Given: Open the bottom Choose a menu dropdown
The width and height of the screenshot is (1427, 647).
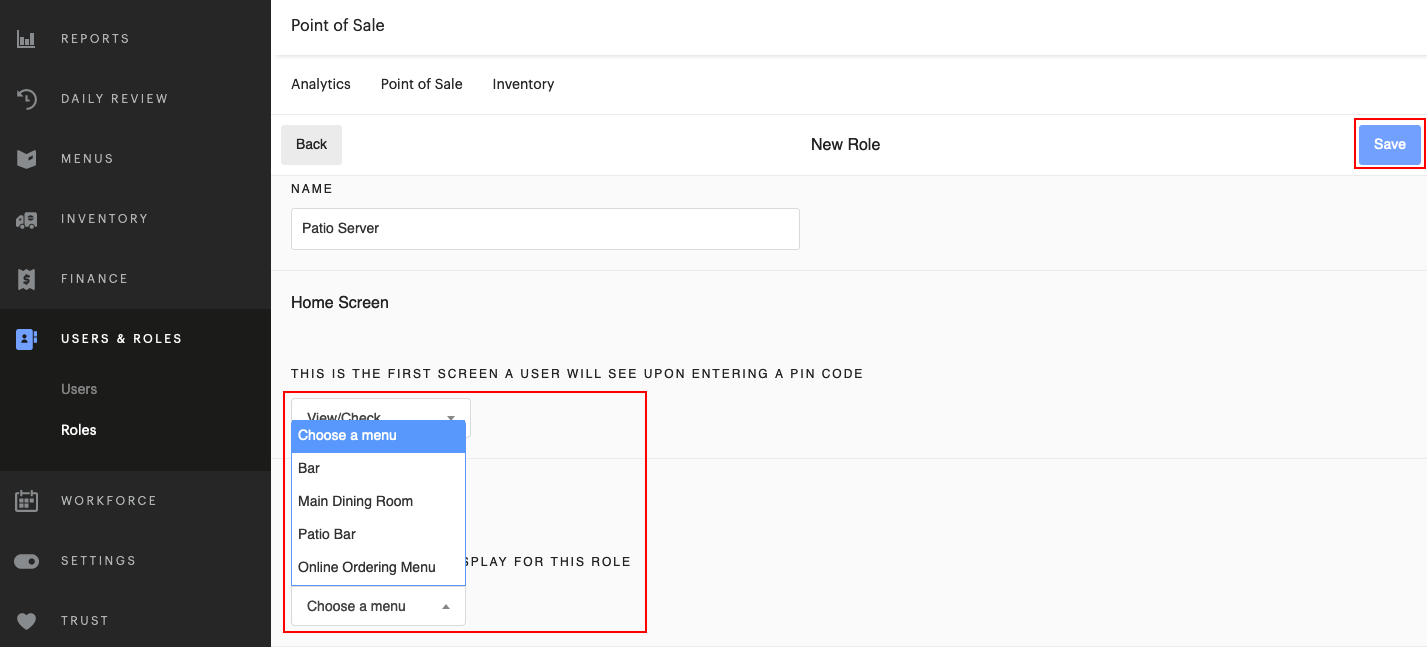Looking at the screenshot, I should tap(378, 606).
